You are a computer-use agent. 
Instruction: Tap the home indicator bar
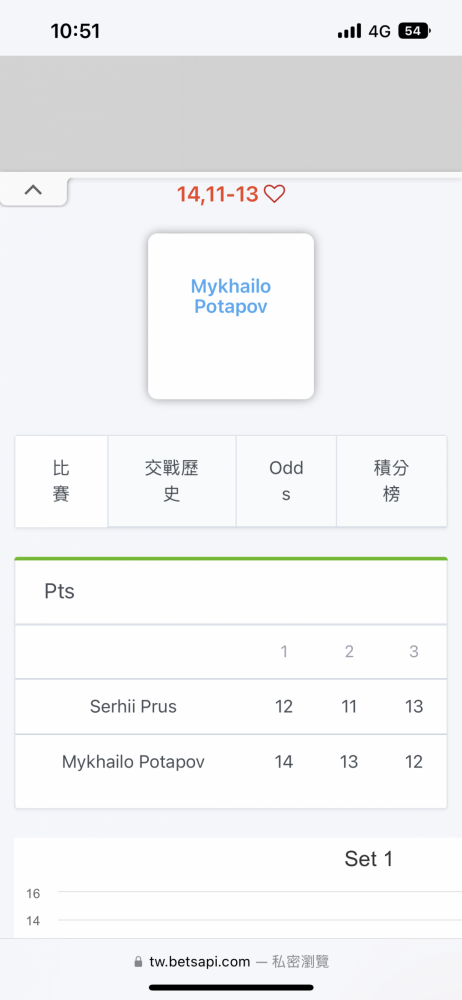[x=231, y=987]
